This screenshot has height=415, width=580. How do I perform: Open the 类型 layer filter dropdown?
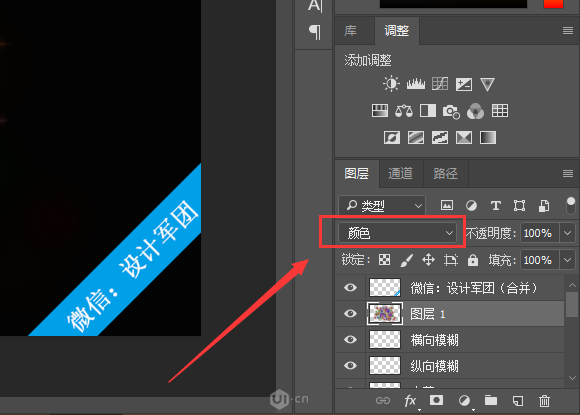382,205
